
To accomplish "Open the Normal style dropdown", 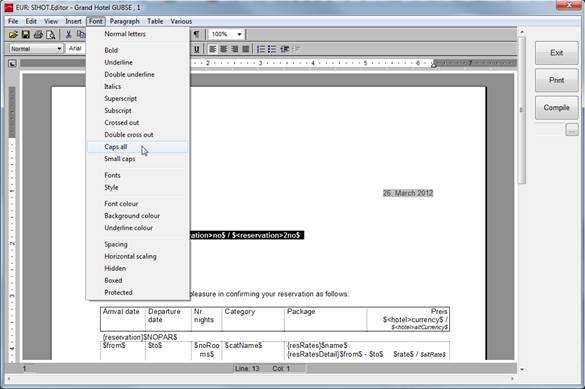I will (x=36, y=49).
